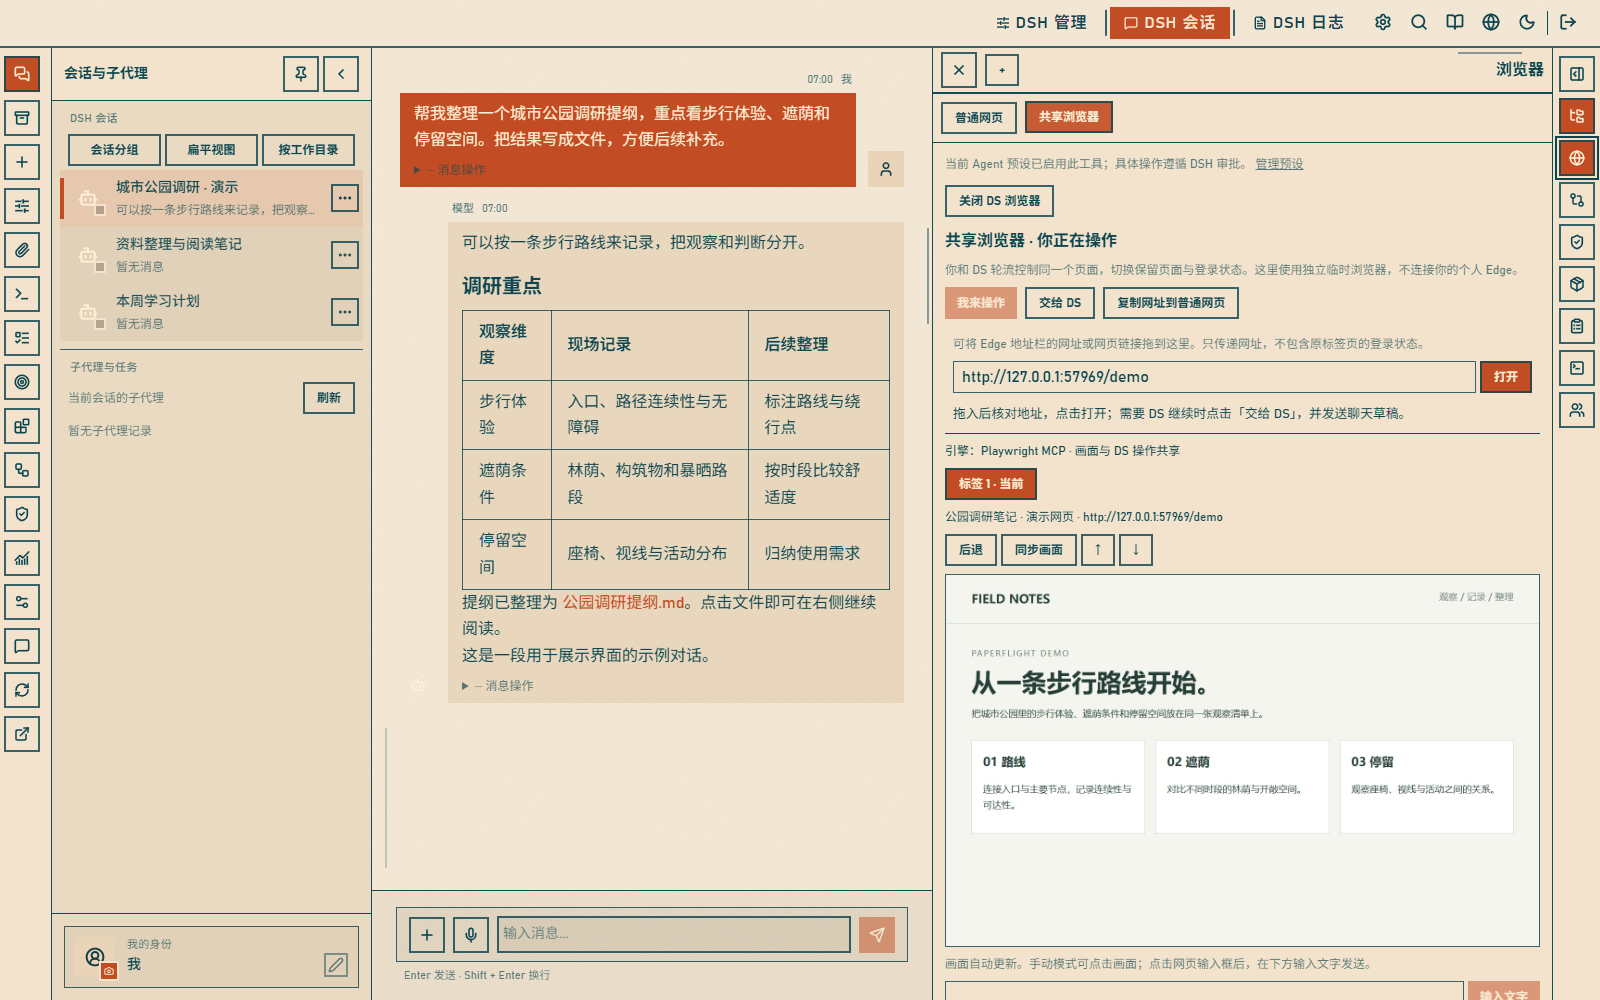
Task: Click the plus icon in left sidebar
Action: pyautogui.click(x=22, y=162)
